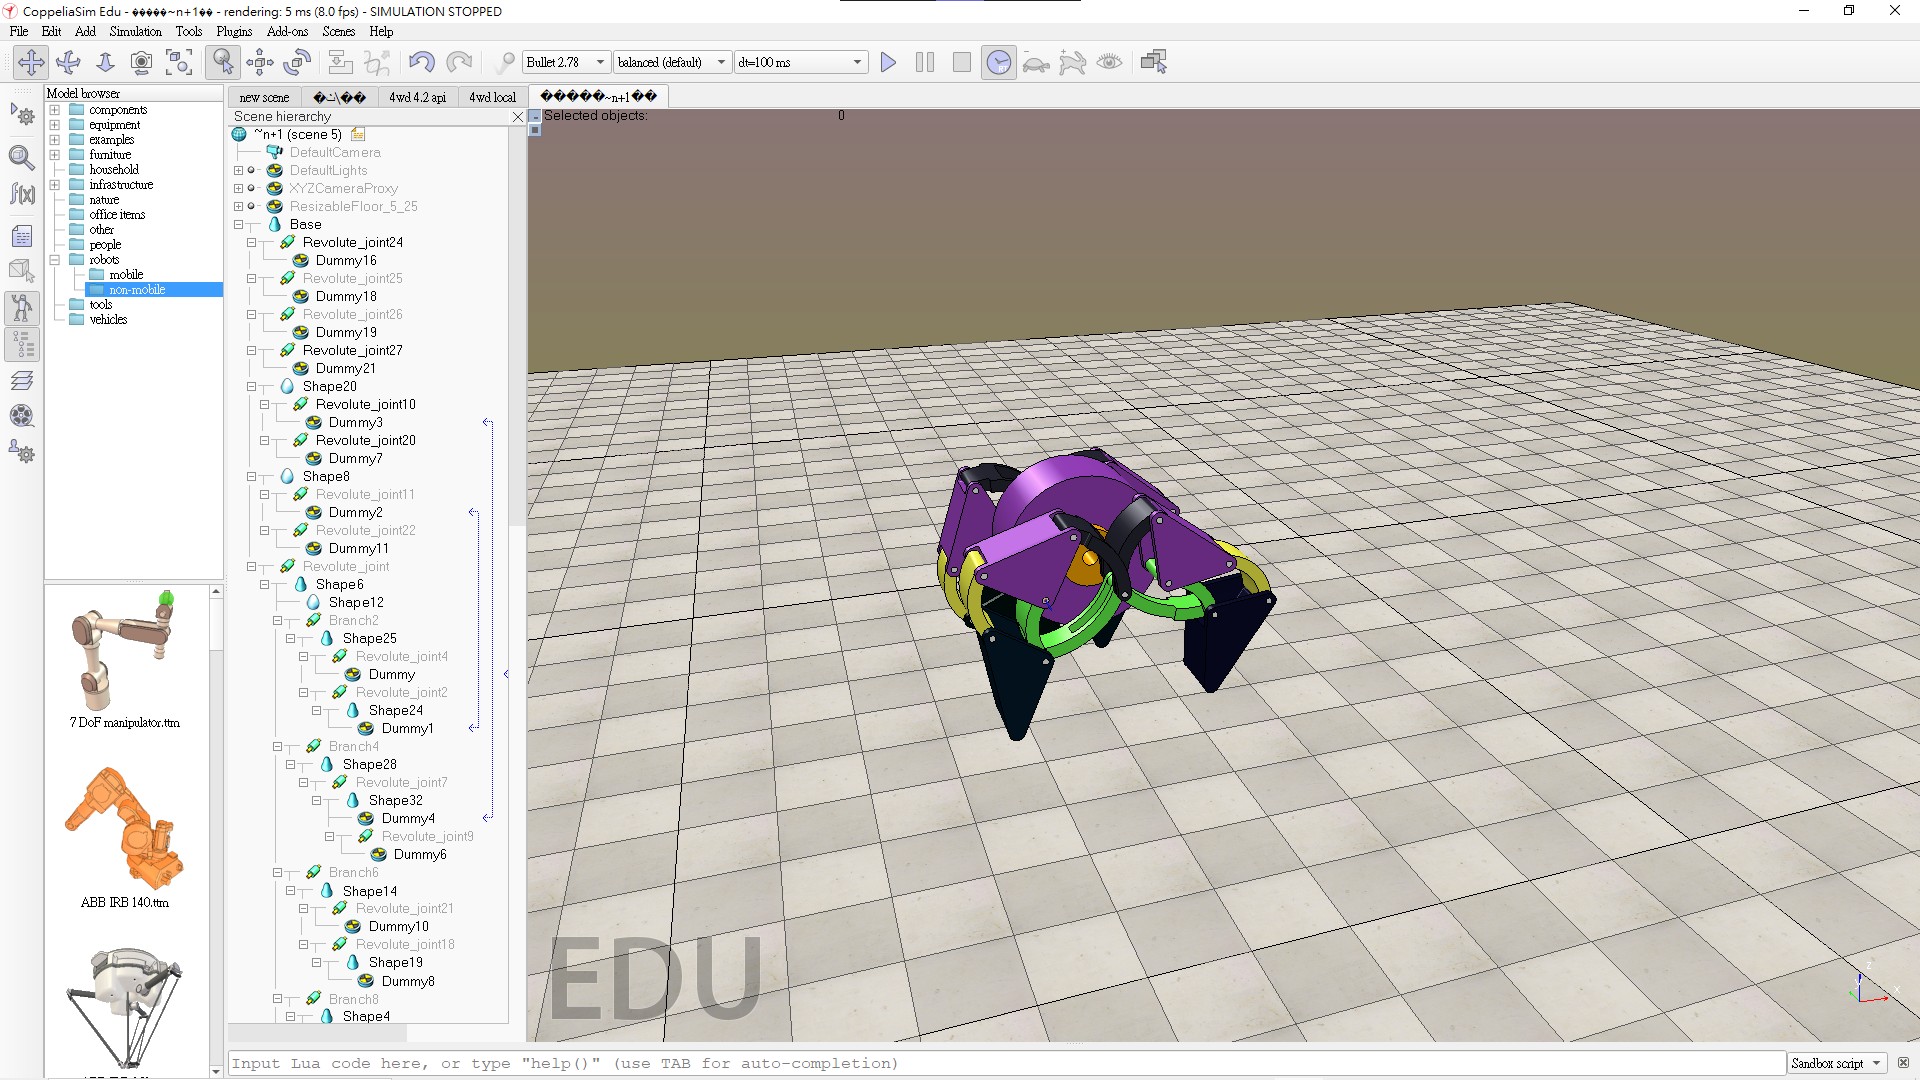
Task: Select Revolute_joint24 in the hierarchy
Action: point(353,243)
